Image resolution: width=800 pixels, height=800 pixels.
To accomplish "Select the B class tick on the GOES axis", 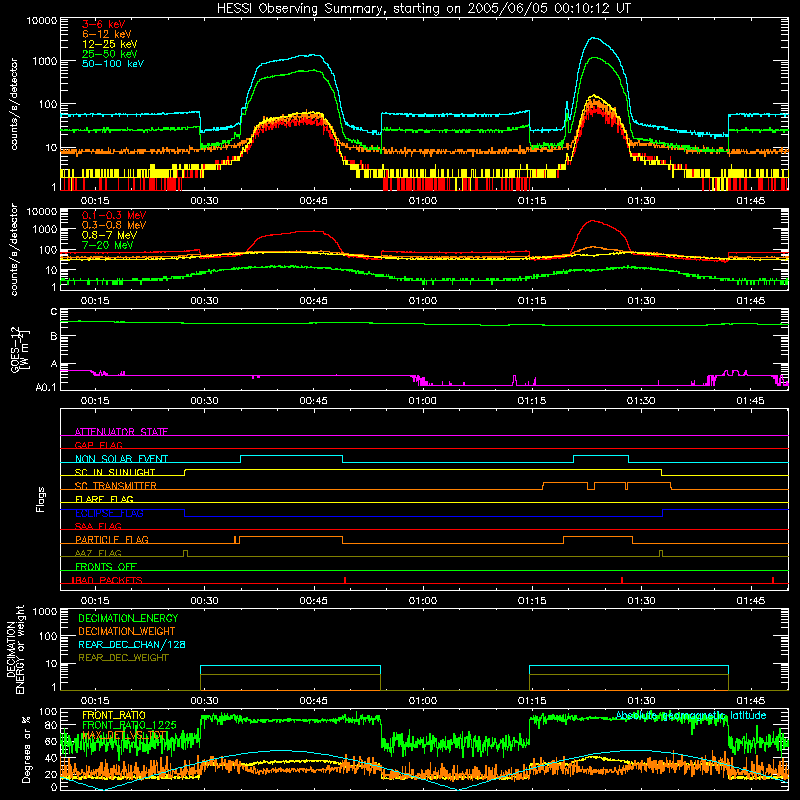I will click(54, 336).
